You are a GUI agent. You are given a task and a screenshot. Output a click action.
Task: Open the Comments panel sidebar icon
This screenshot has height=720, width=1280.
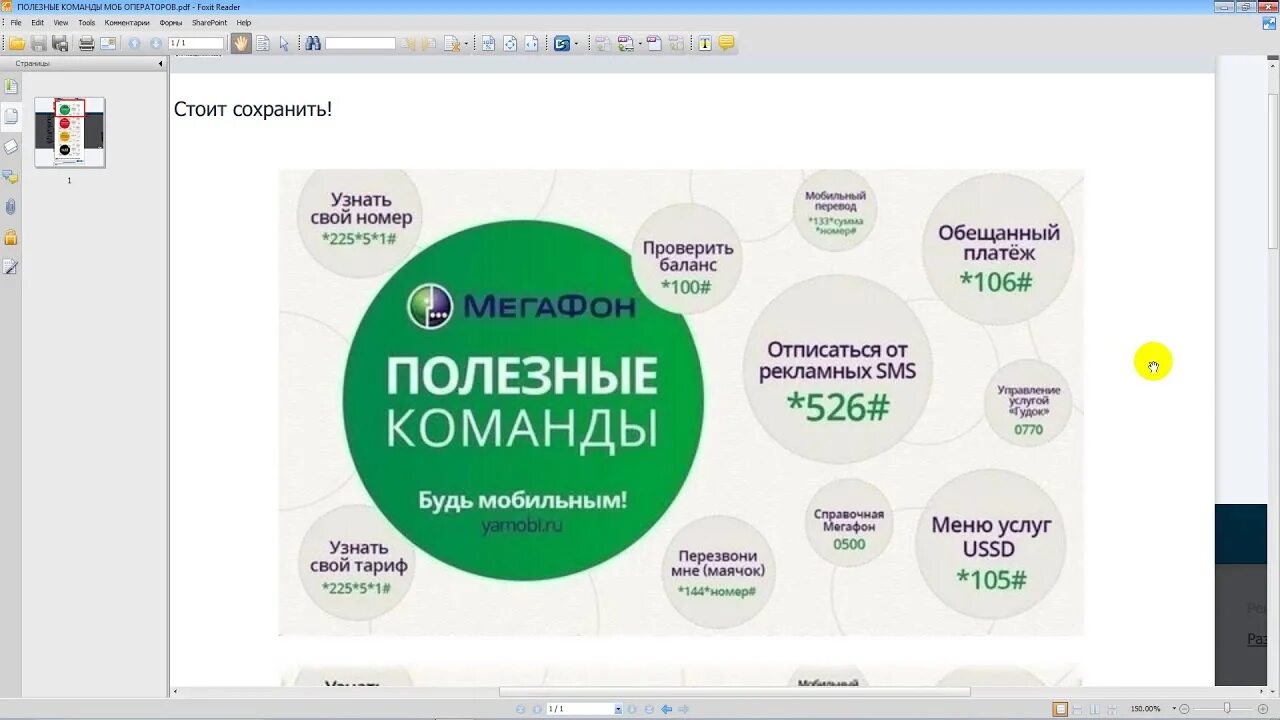tap(11, 176)
